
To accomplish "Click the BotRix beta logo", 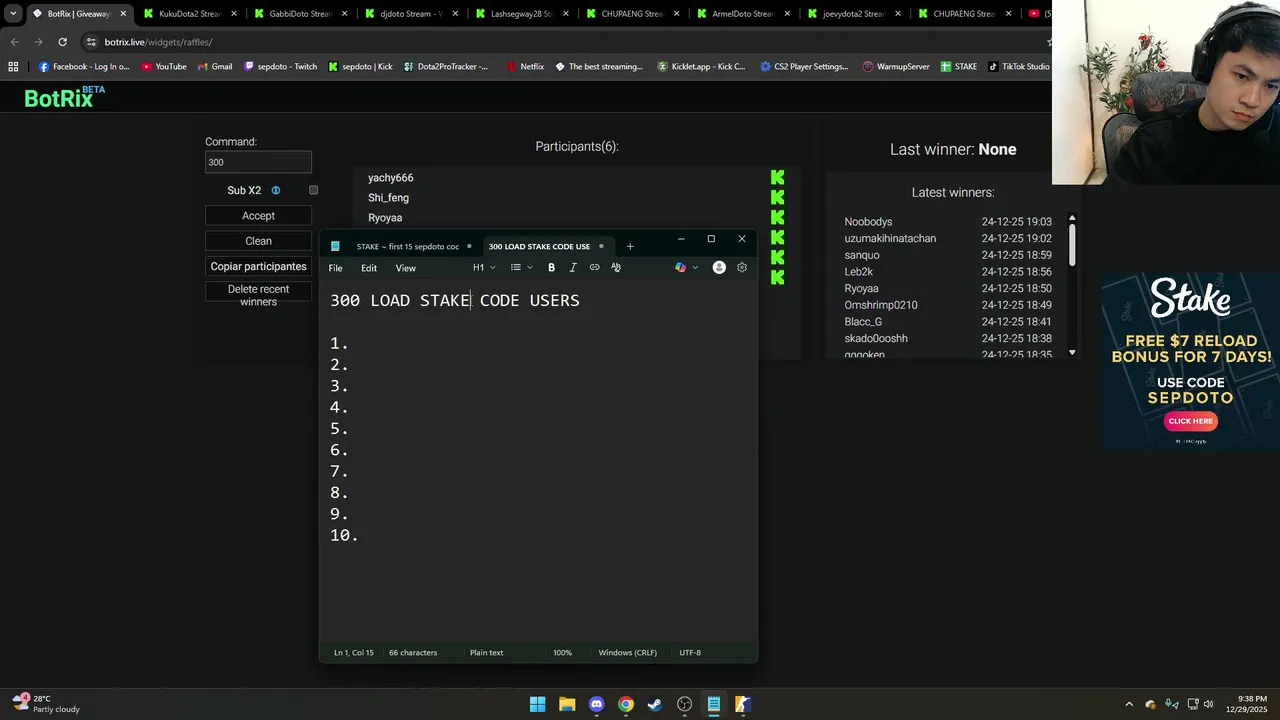I will pos(64,97).
